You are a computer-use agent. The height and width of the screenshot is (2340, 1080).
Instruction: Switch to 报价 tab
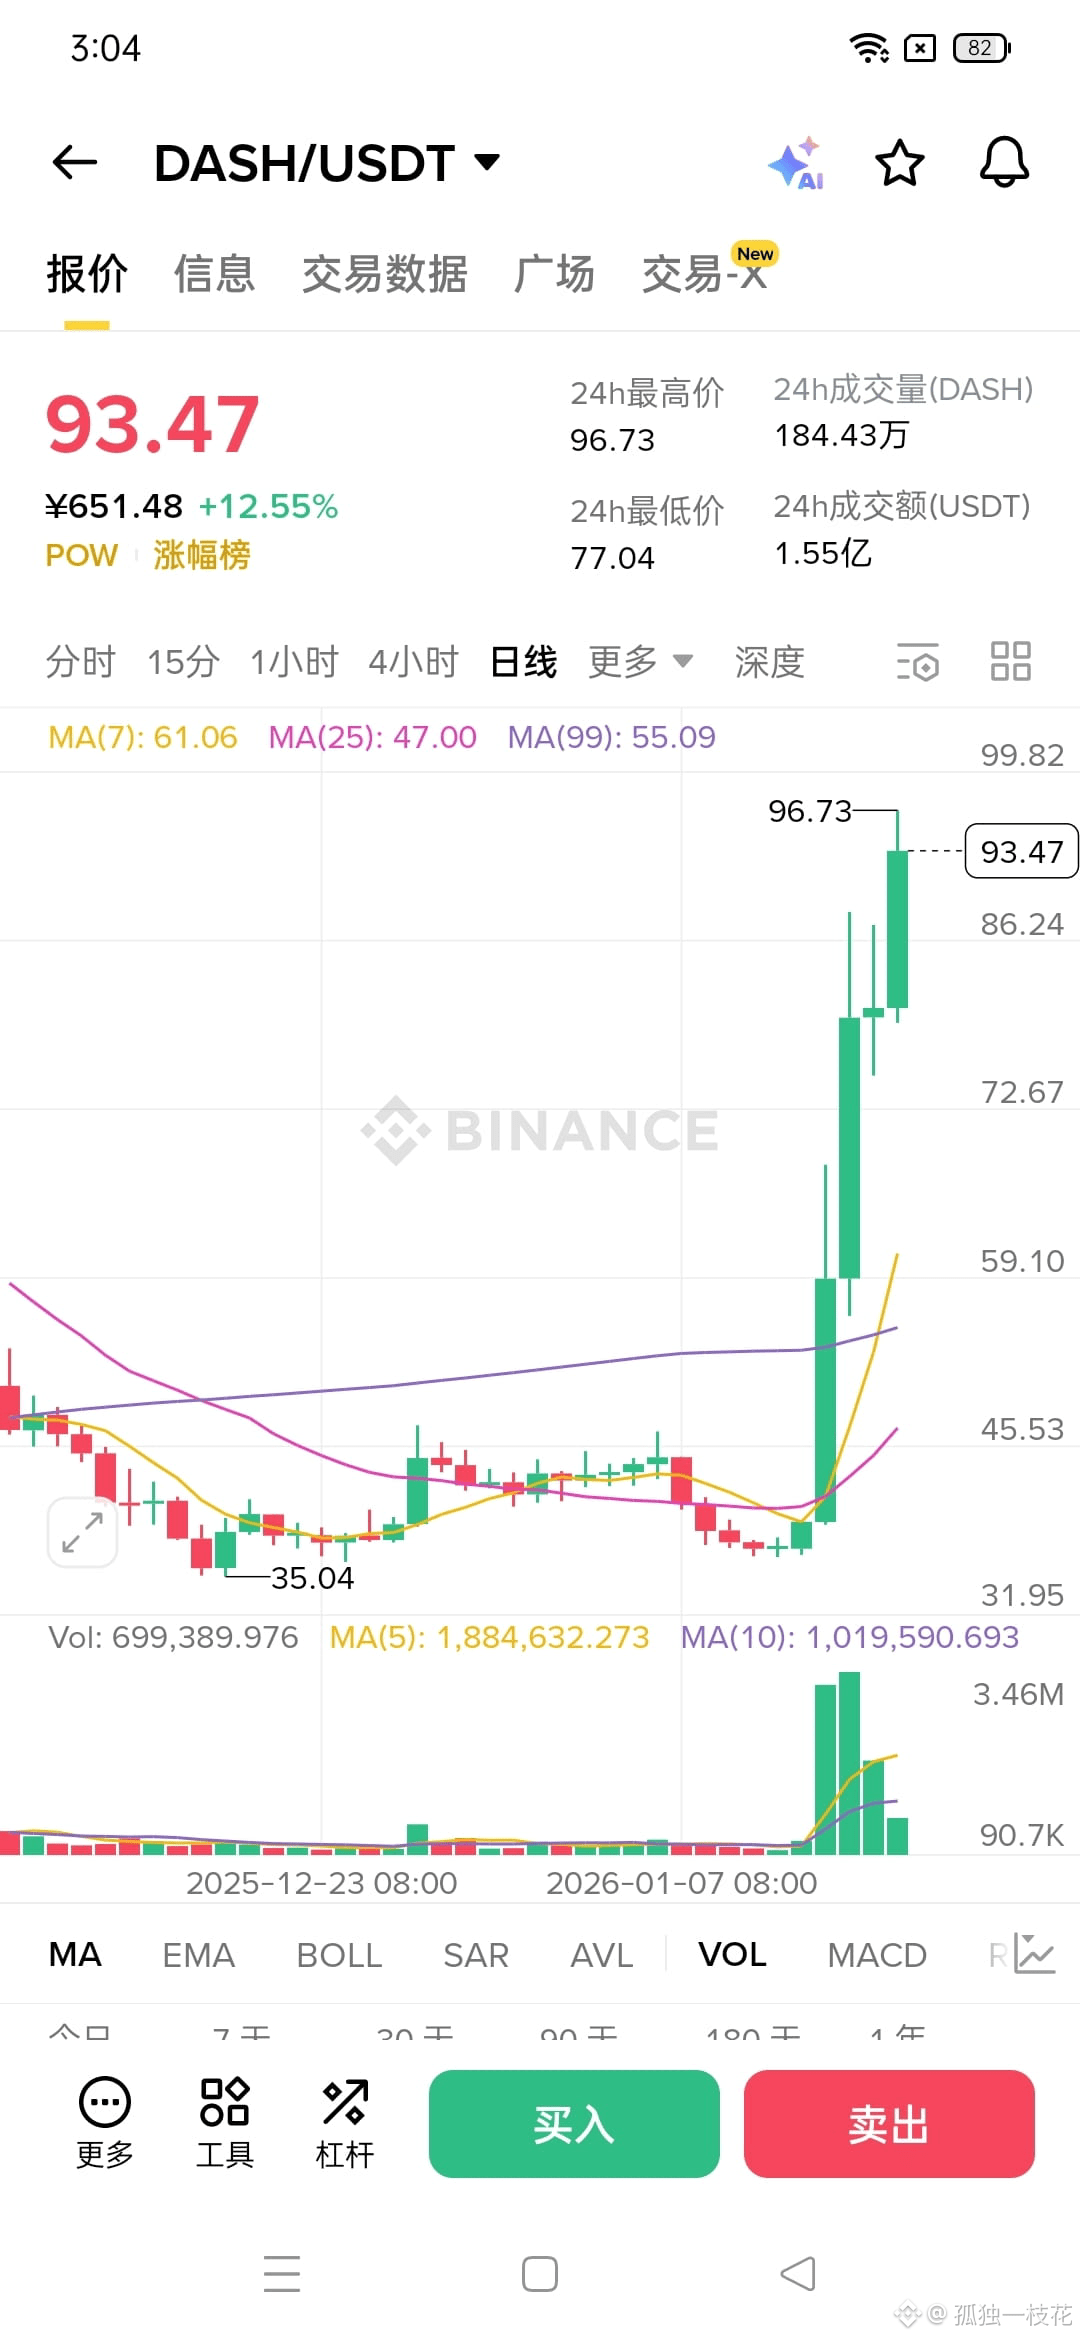coord(87,274)
